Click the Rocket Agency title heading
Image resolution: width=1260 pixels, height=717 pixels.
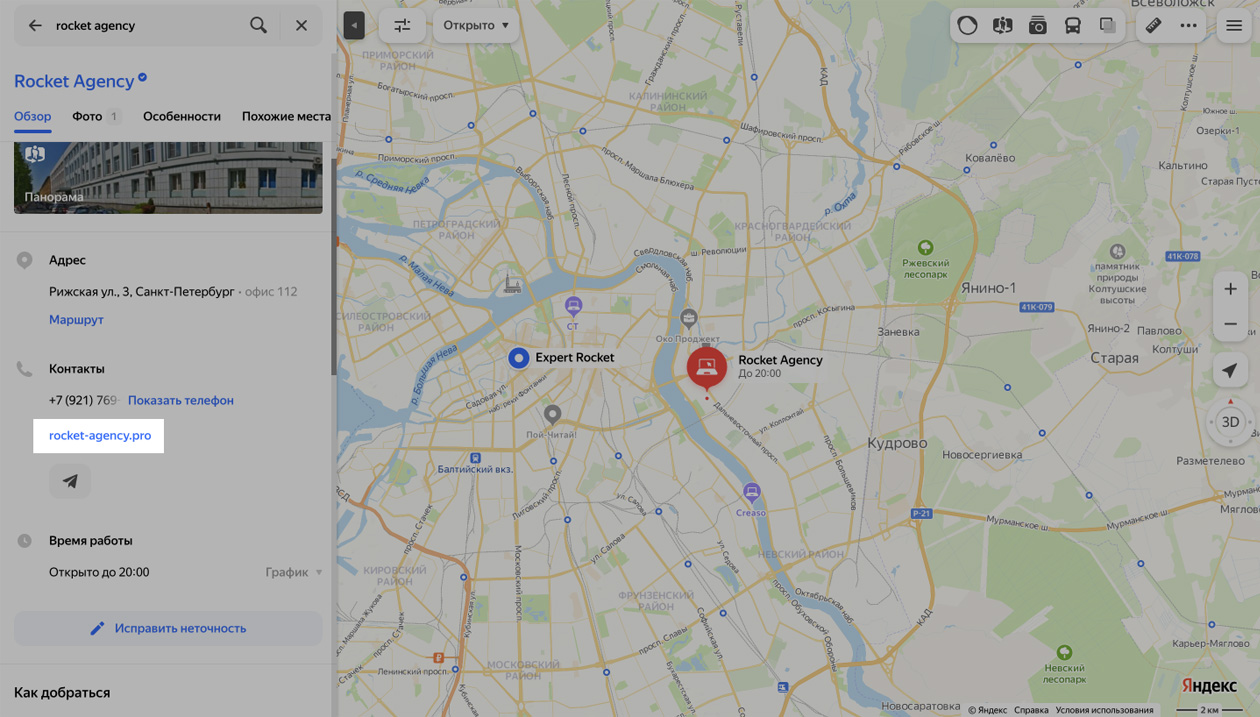click(x=74, y=81)
